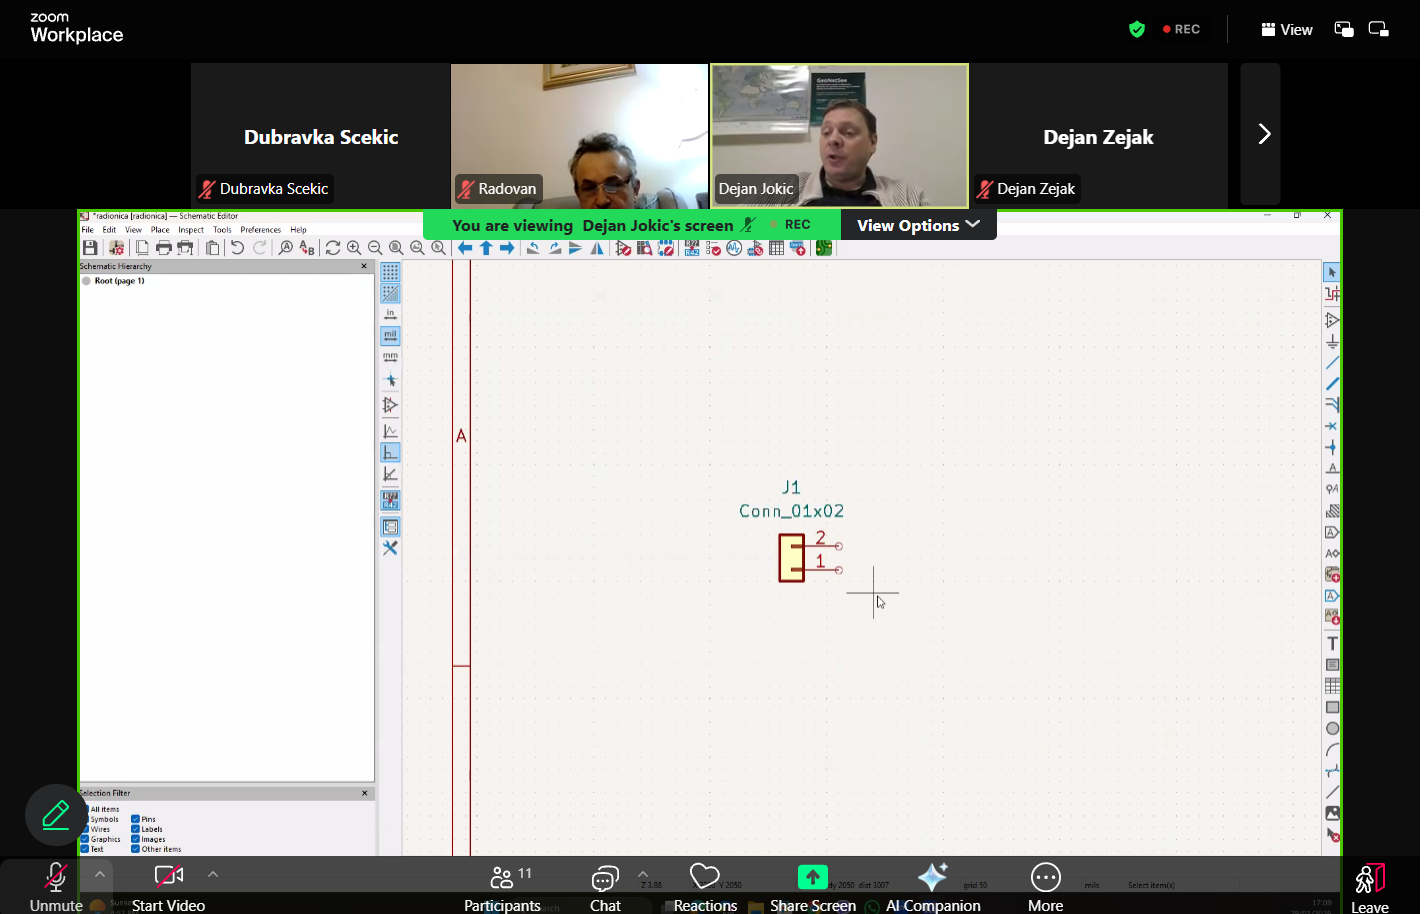This screenshot has height=914, width=1425.
Task: Select Root (page 1) in Schematic Hierarchy
Action: (119, 281)
